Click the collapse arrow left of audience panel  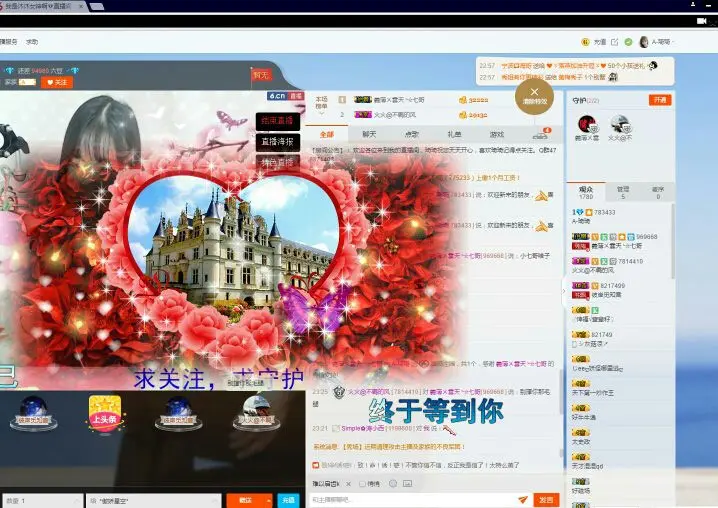click(563, 291)
